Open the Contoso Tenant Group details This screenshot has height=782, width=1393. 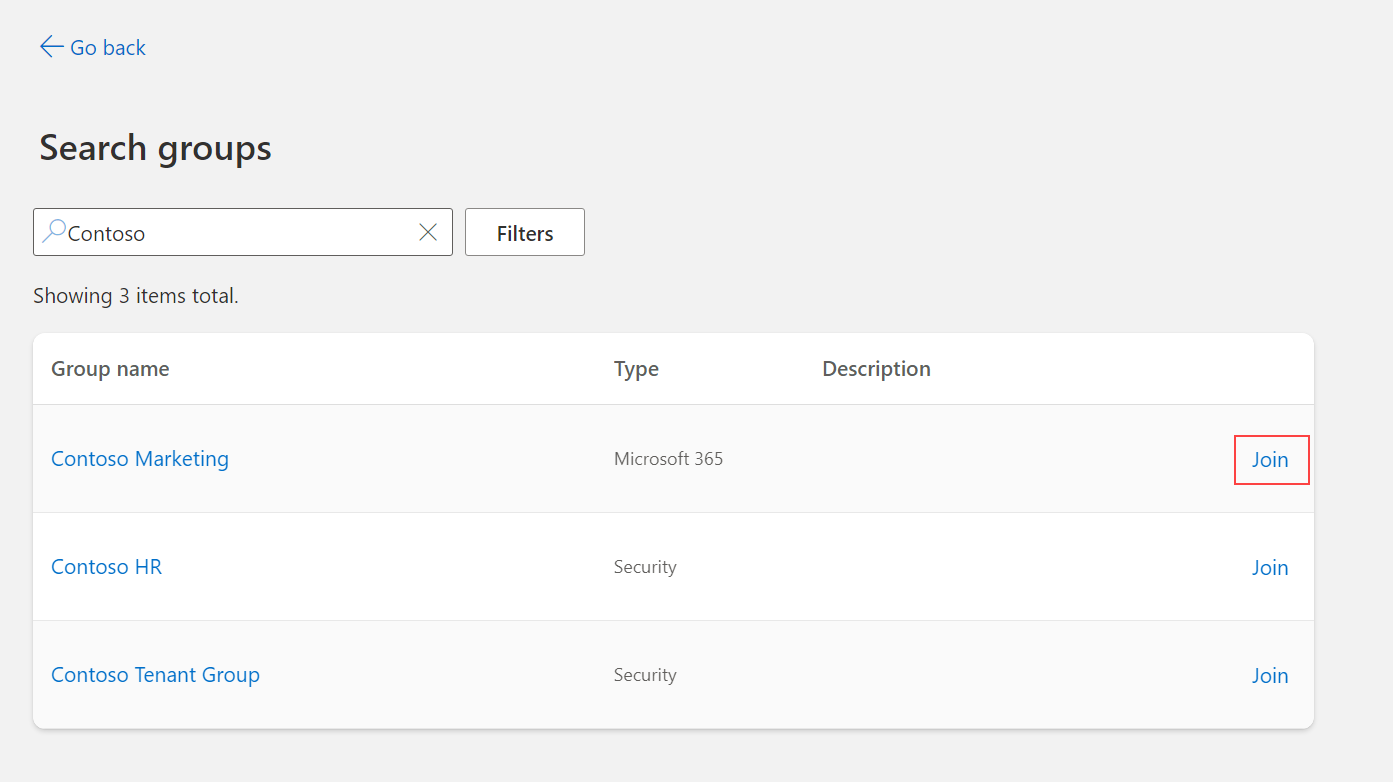point(155,674)
